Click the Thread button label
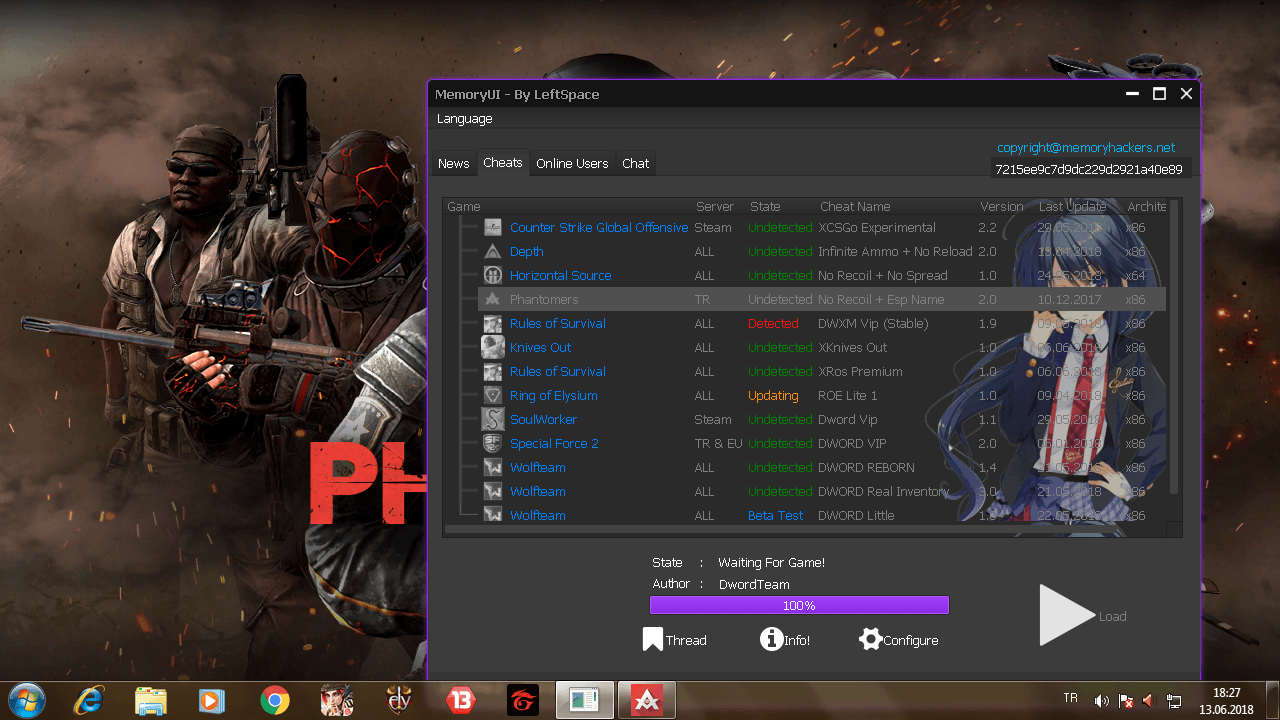 (686, 640)
